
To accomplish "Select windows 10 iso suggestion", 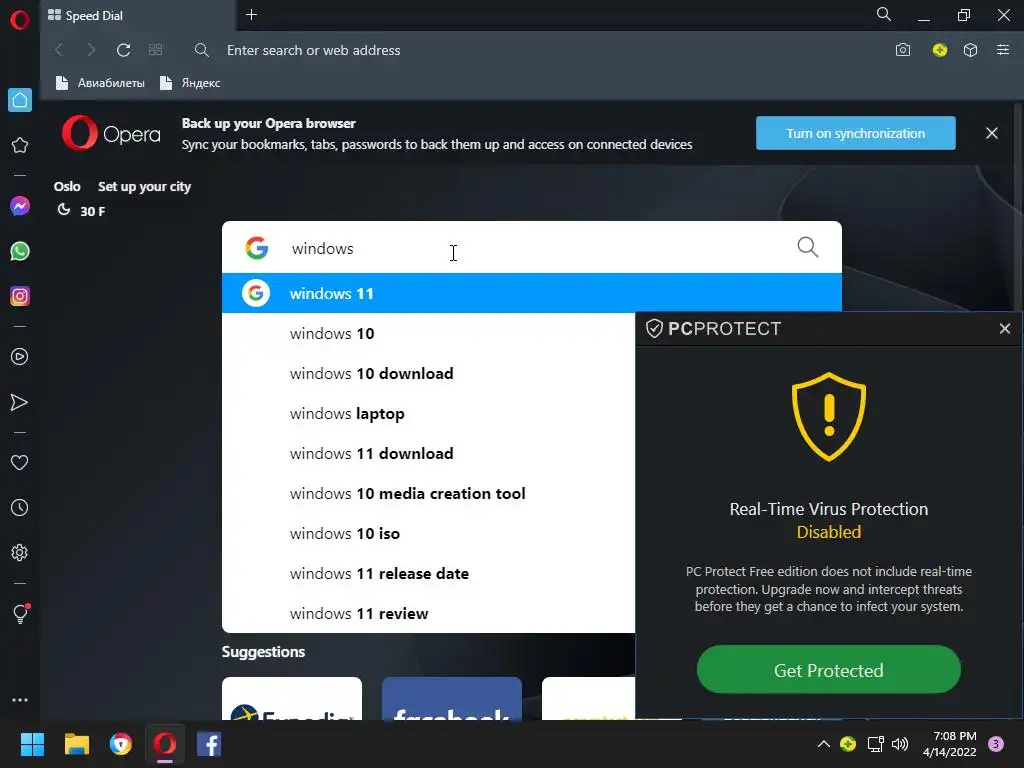I will [x=428, y=534].
